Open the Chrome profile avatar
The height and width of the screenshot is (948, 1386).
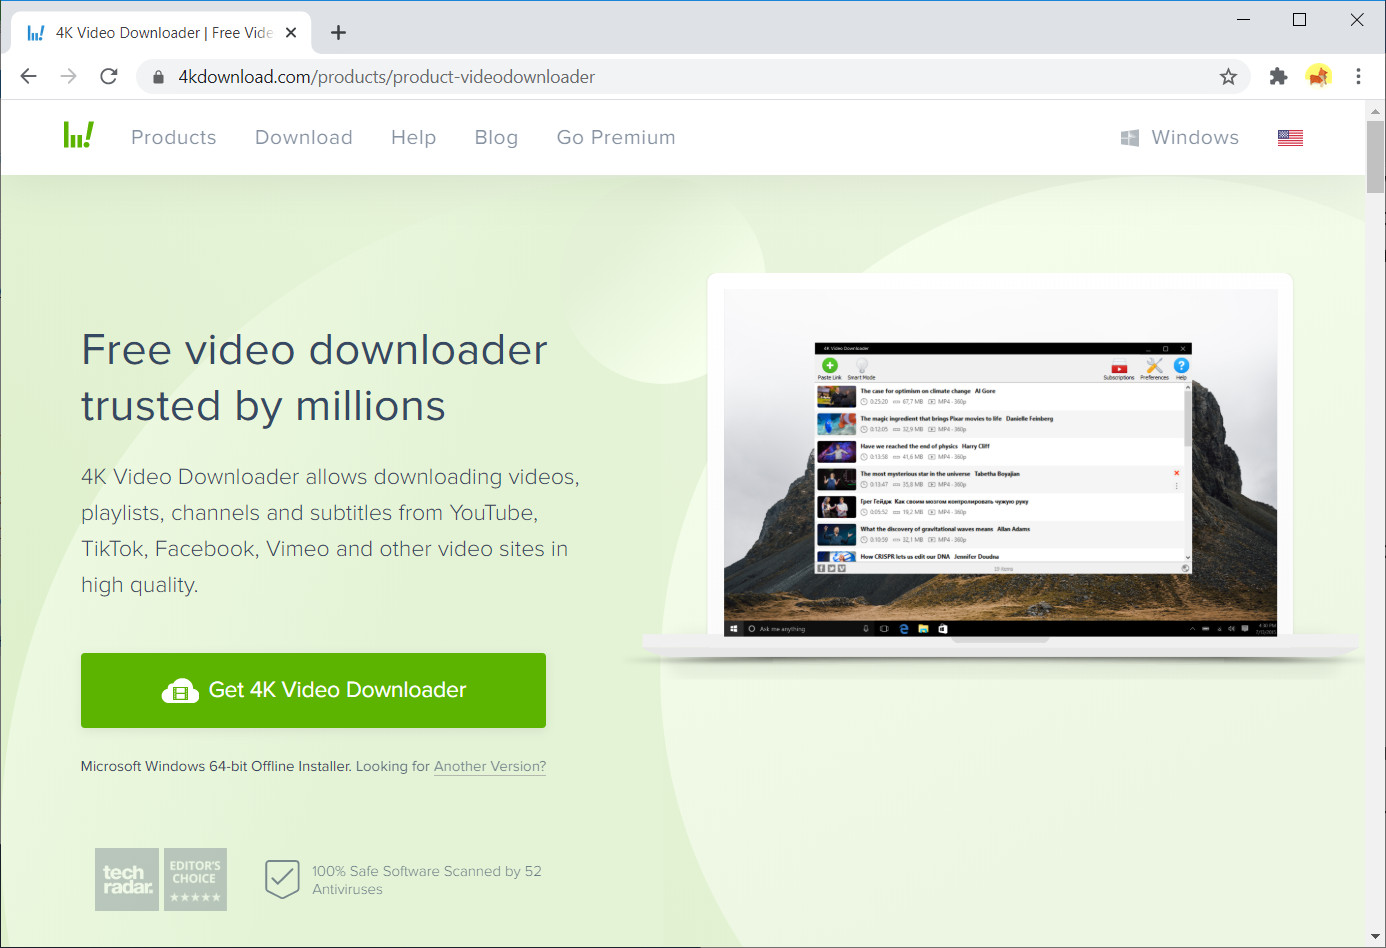point(1318,77)
